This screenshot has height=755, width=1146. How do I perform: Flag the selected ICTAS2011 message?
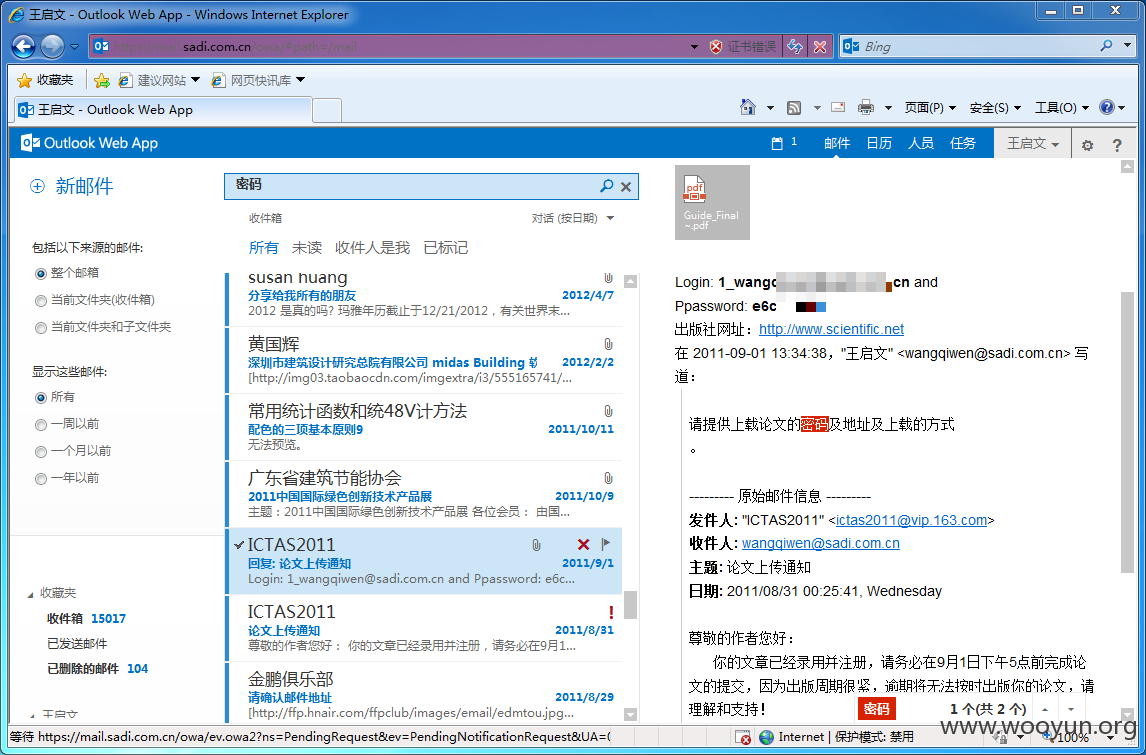click(605, 544)
